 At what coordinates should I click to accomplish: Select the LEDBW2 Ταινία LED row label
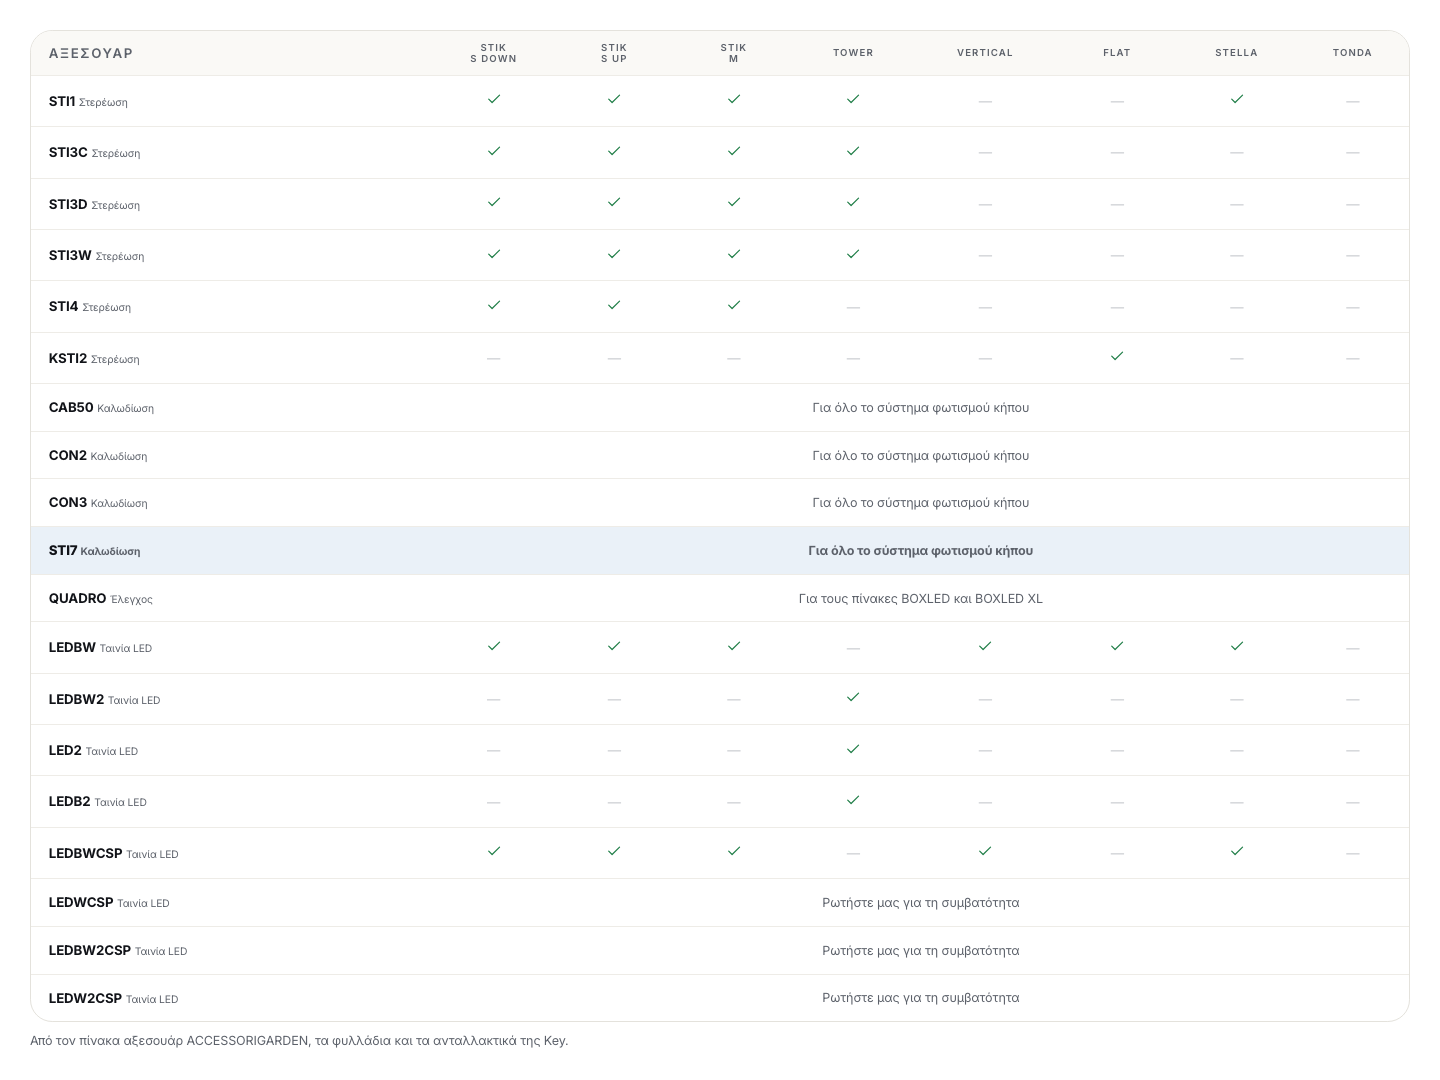click(x=105, y=700)
